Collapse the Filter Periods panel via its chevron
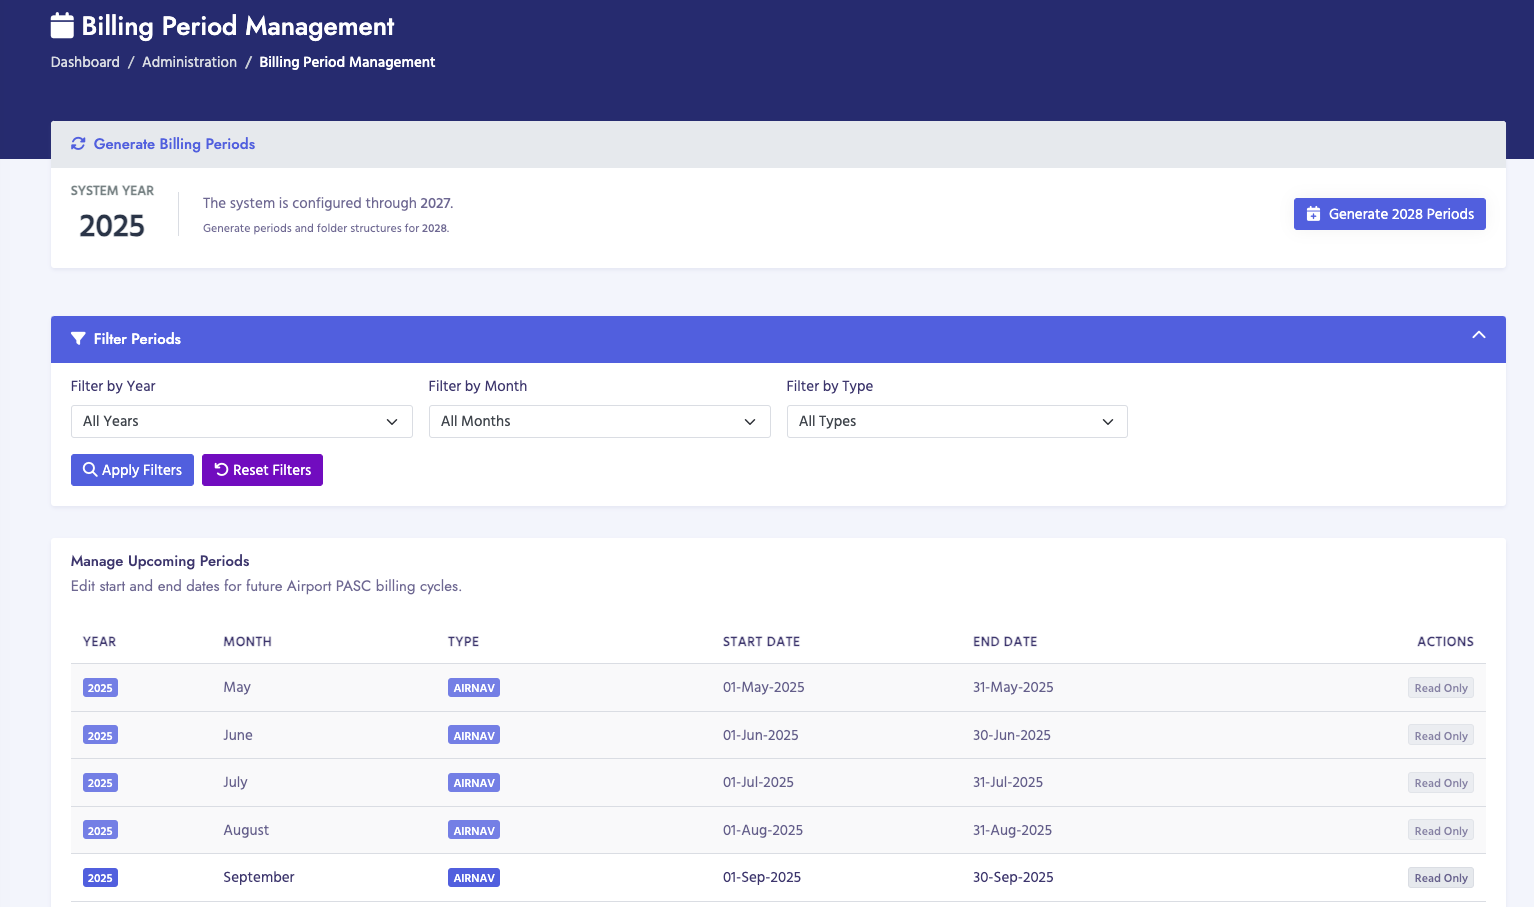Image resolution: width=1534 pixels, height=907 pixels. click(x=1478, y=337)
